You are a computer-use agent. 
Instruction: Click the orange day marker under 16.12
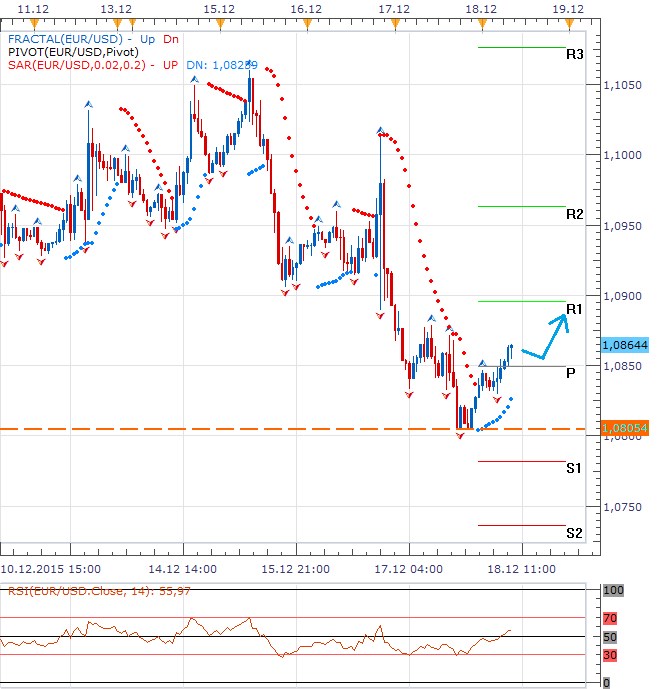[305, 24]
